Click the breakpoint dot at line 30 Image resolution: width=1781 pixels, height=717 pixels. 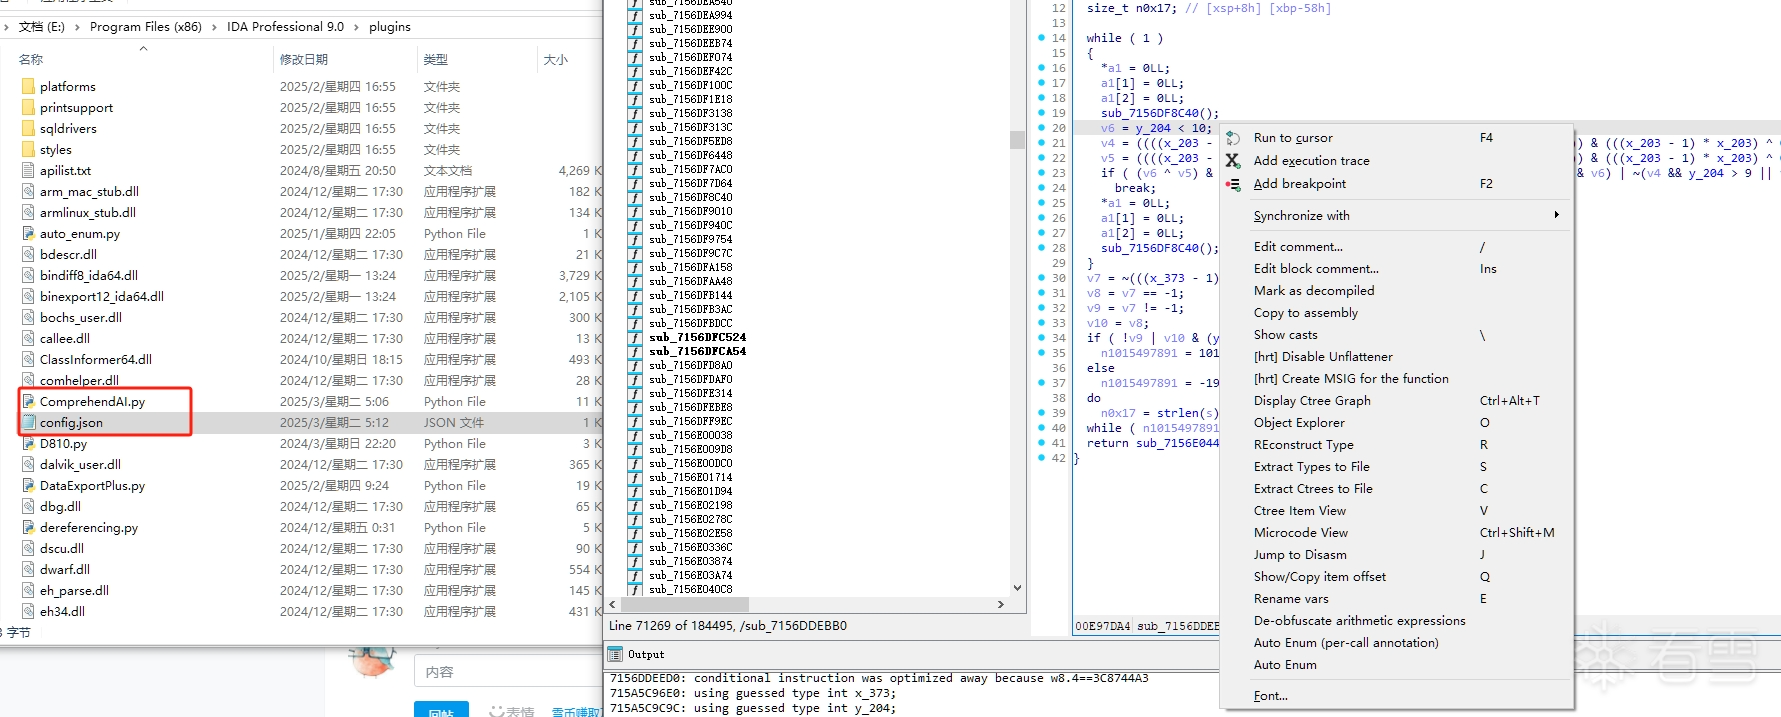pos(1042,278)
